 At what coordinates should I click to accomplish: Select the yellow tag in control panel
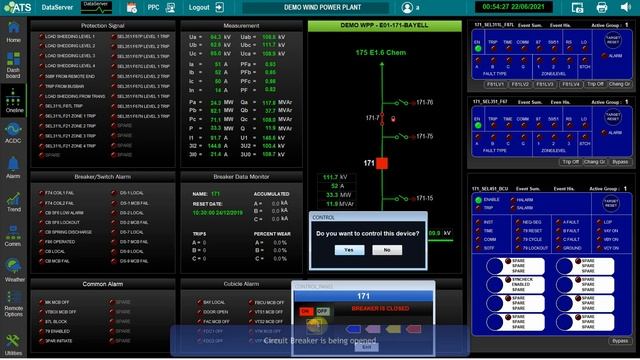click(393, 329)
